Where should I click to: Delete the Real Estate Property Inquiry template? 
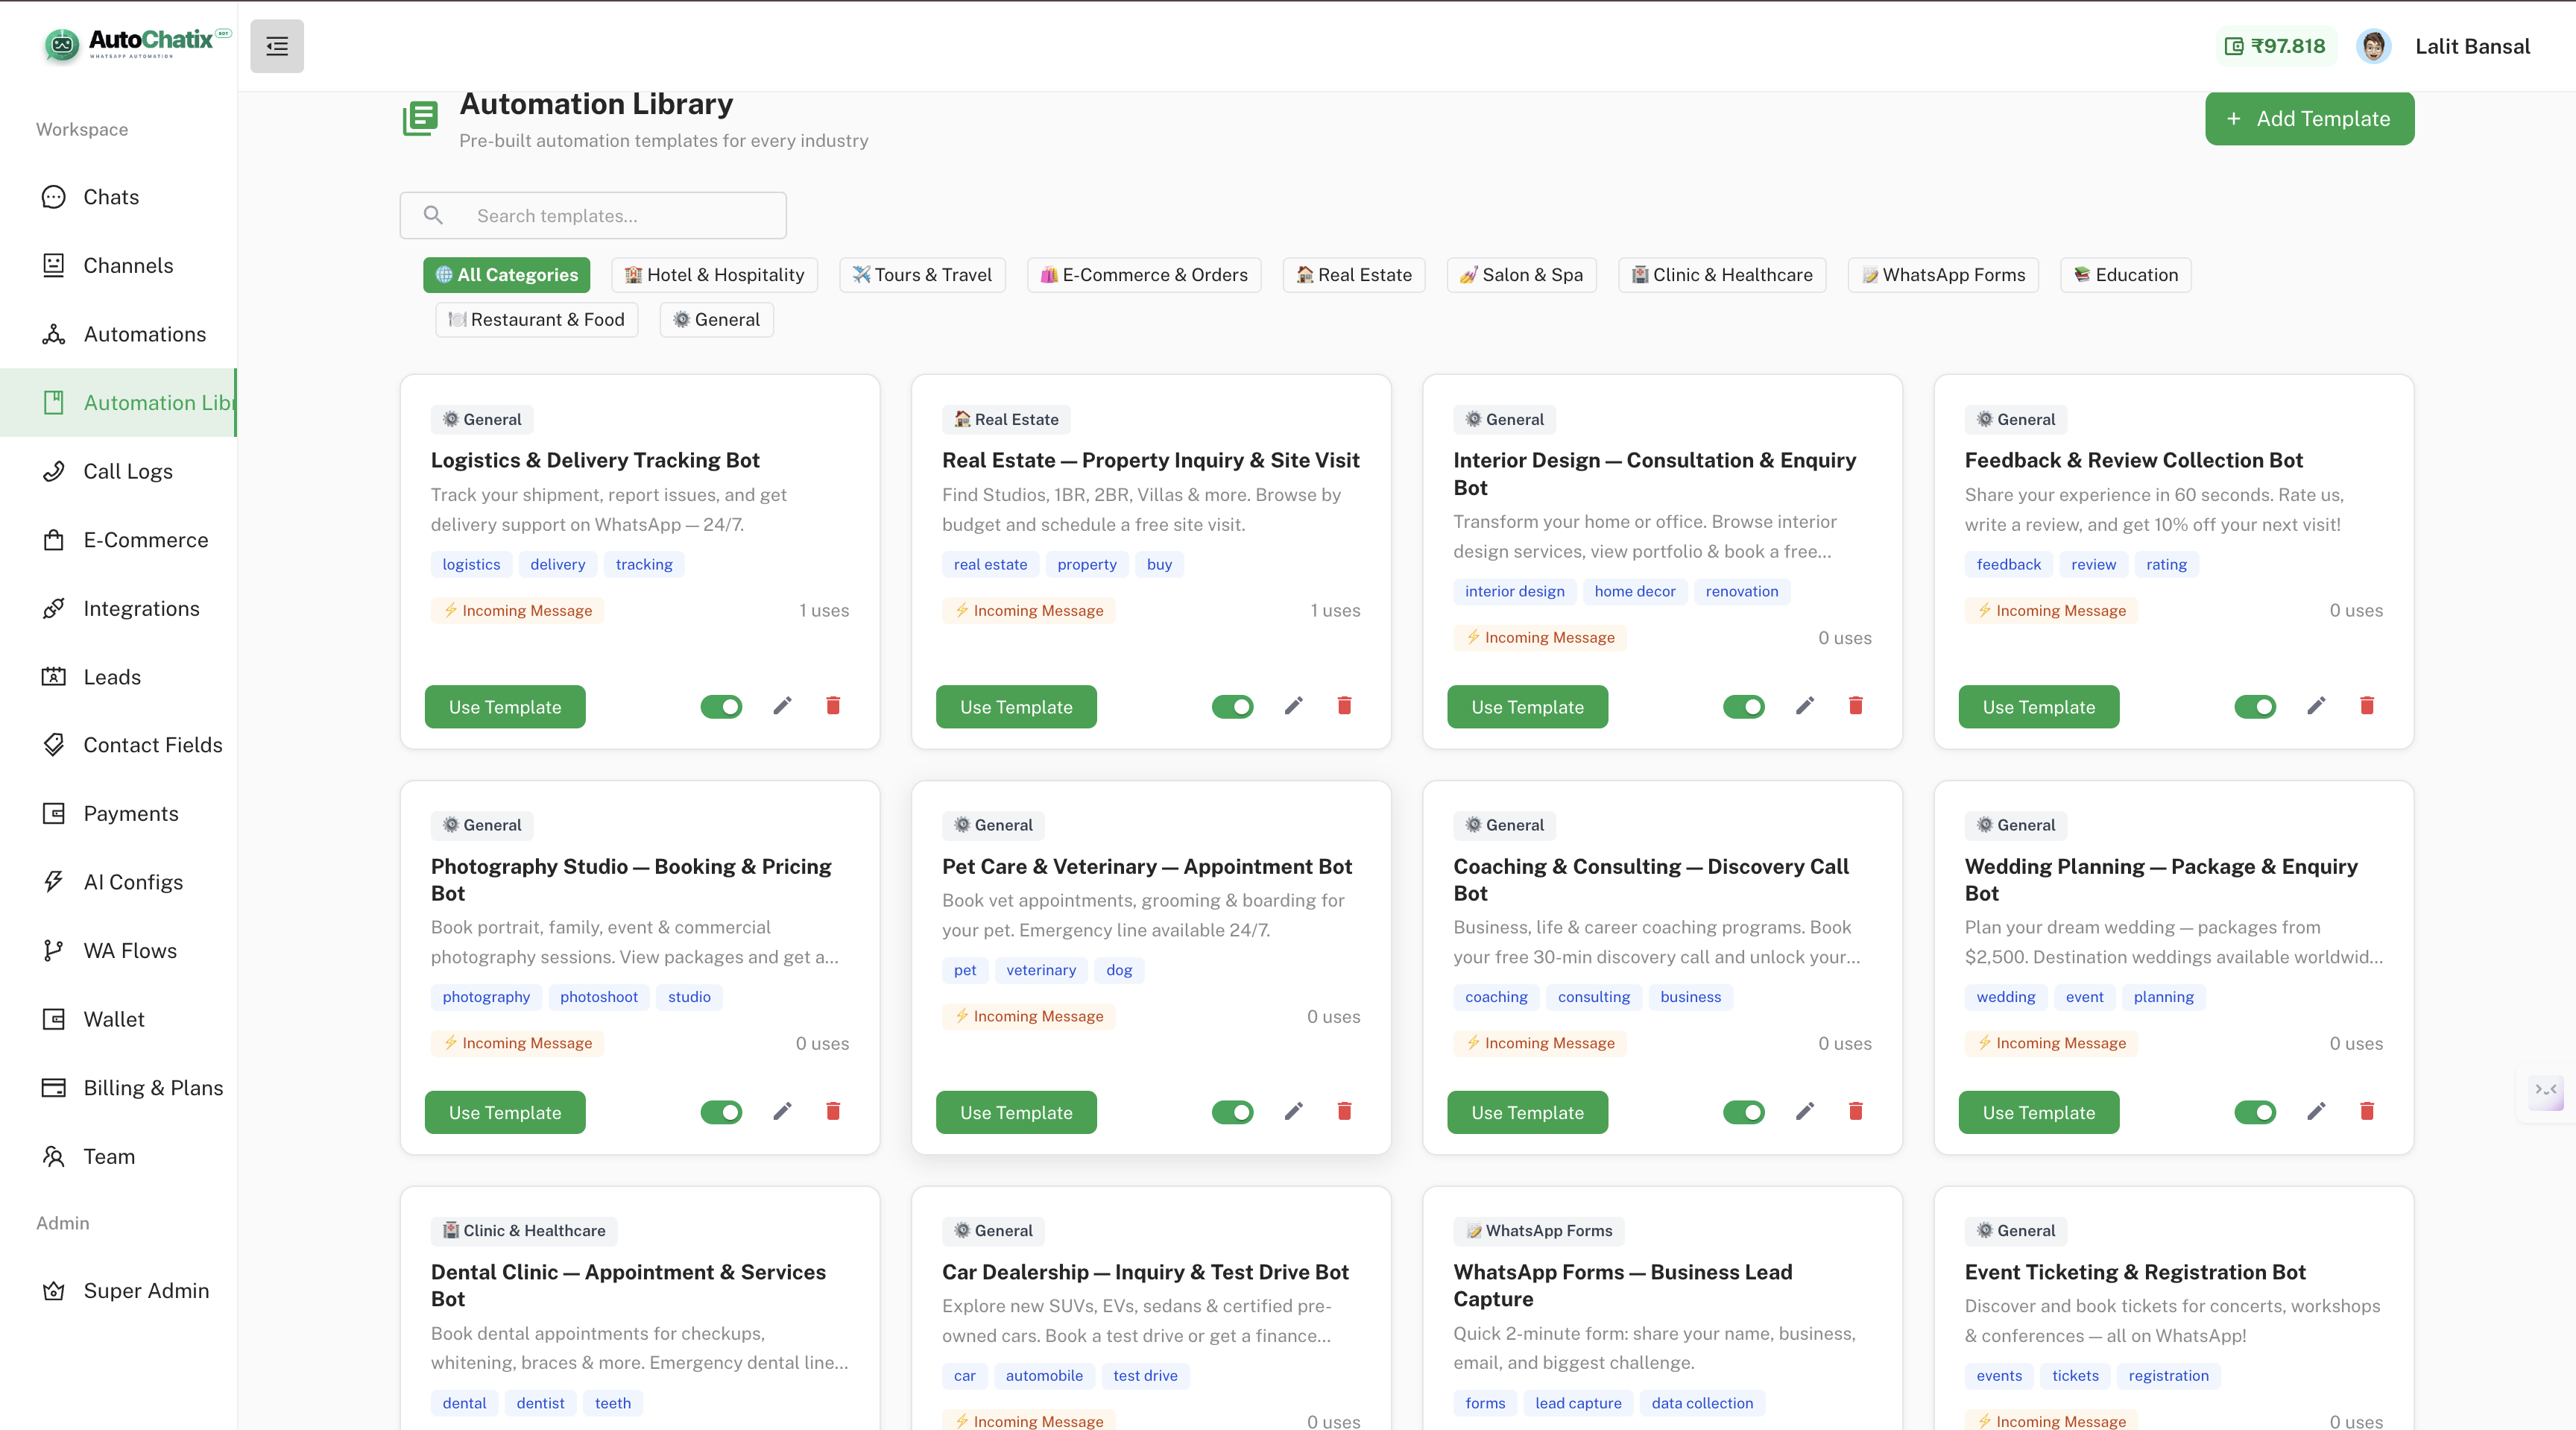[x=1344, y=706]
